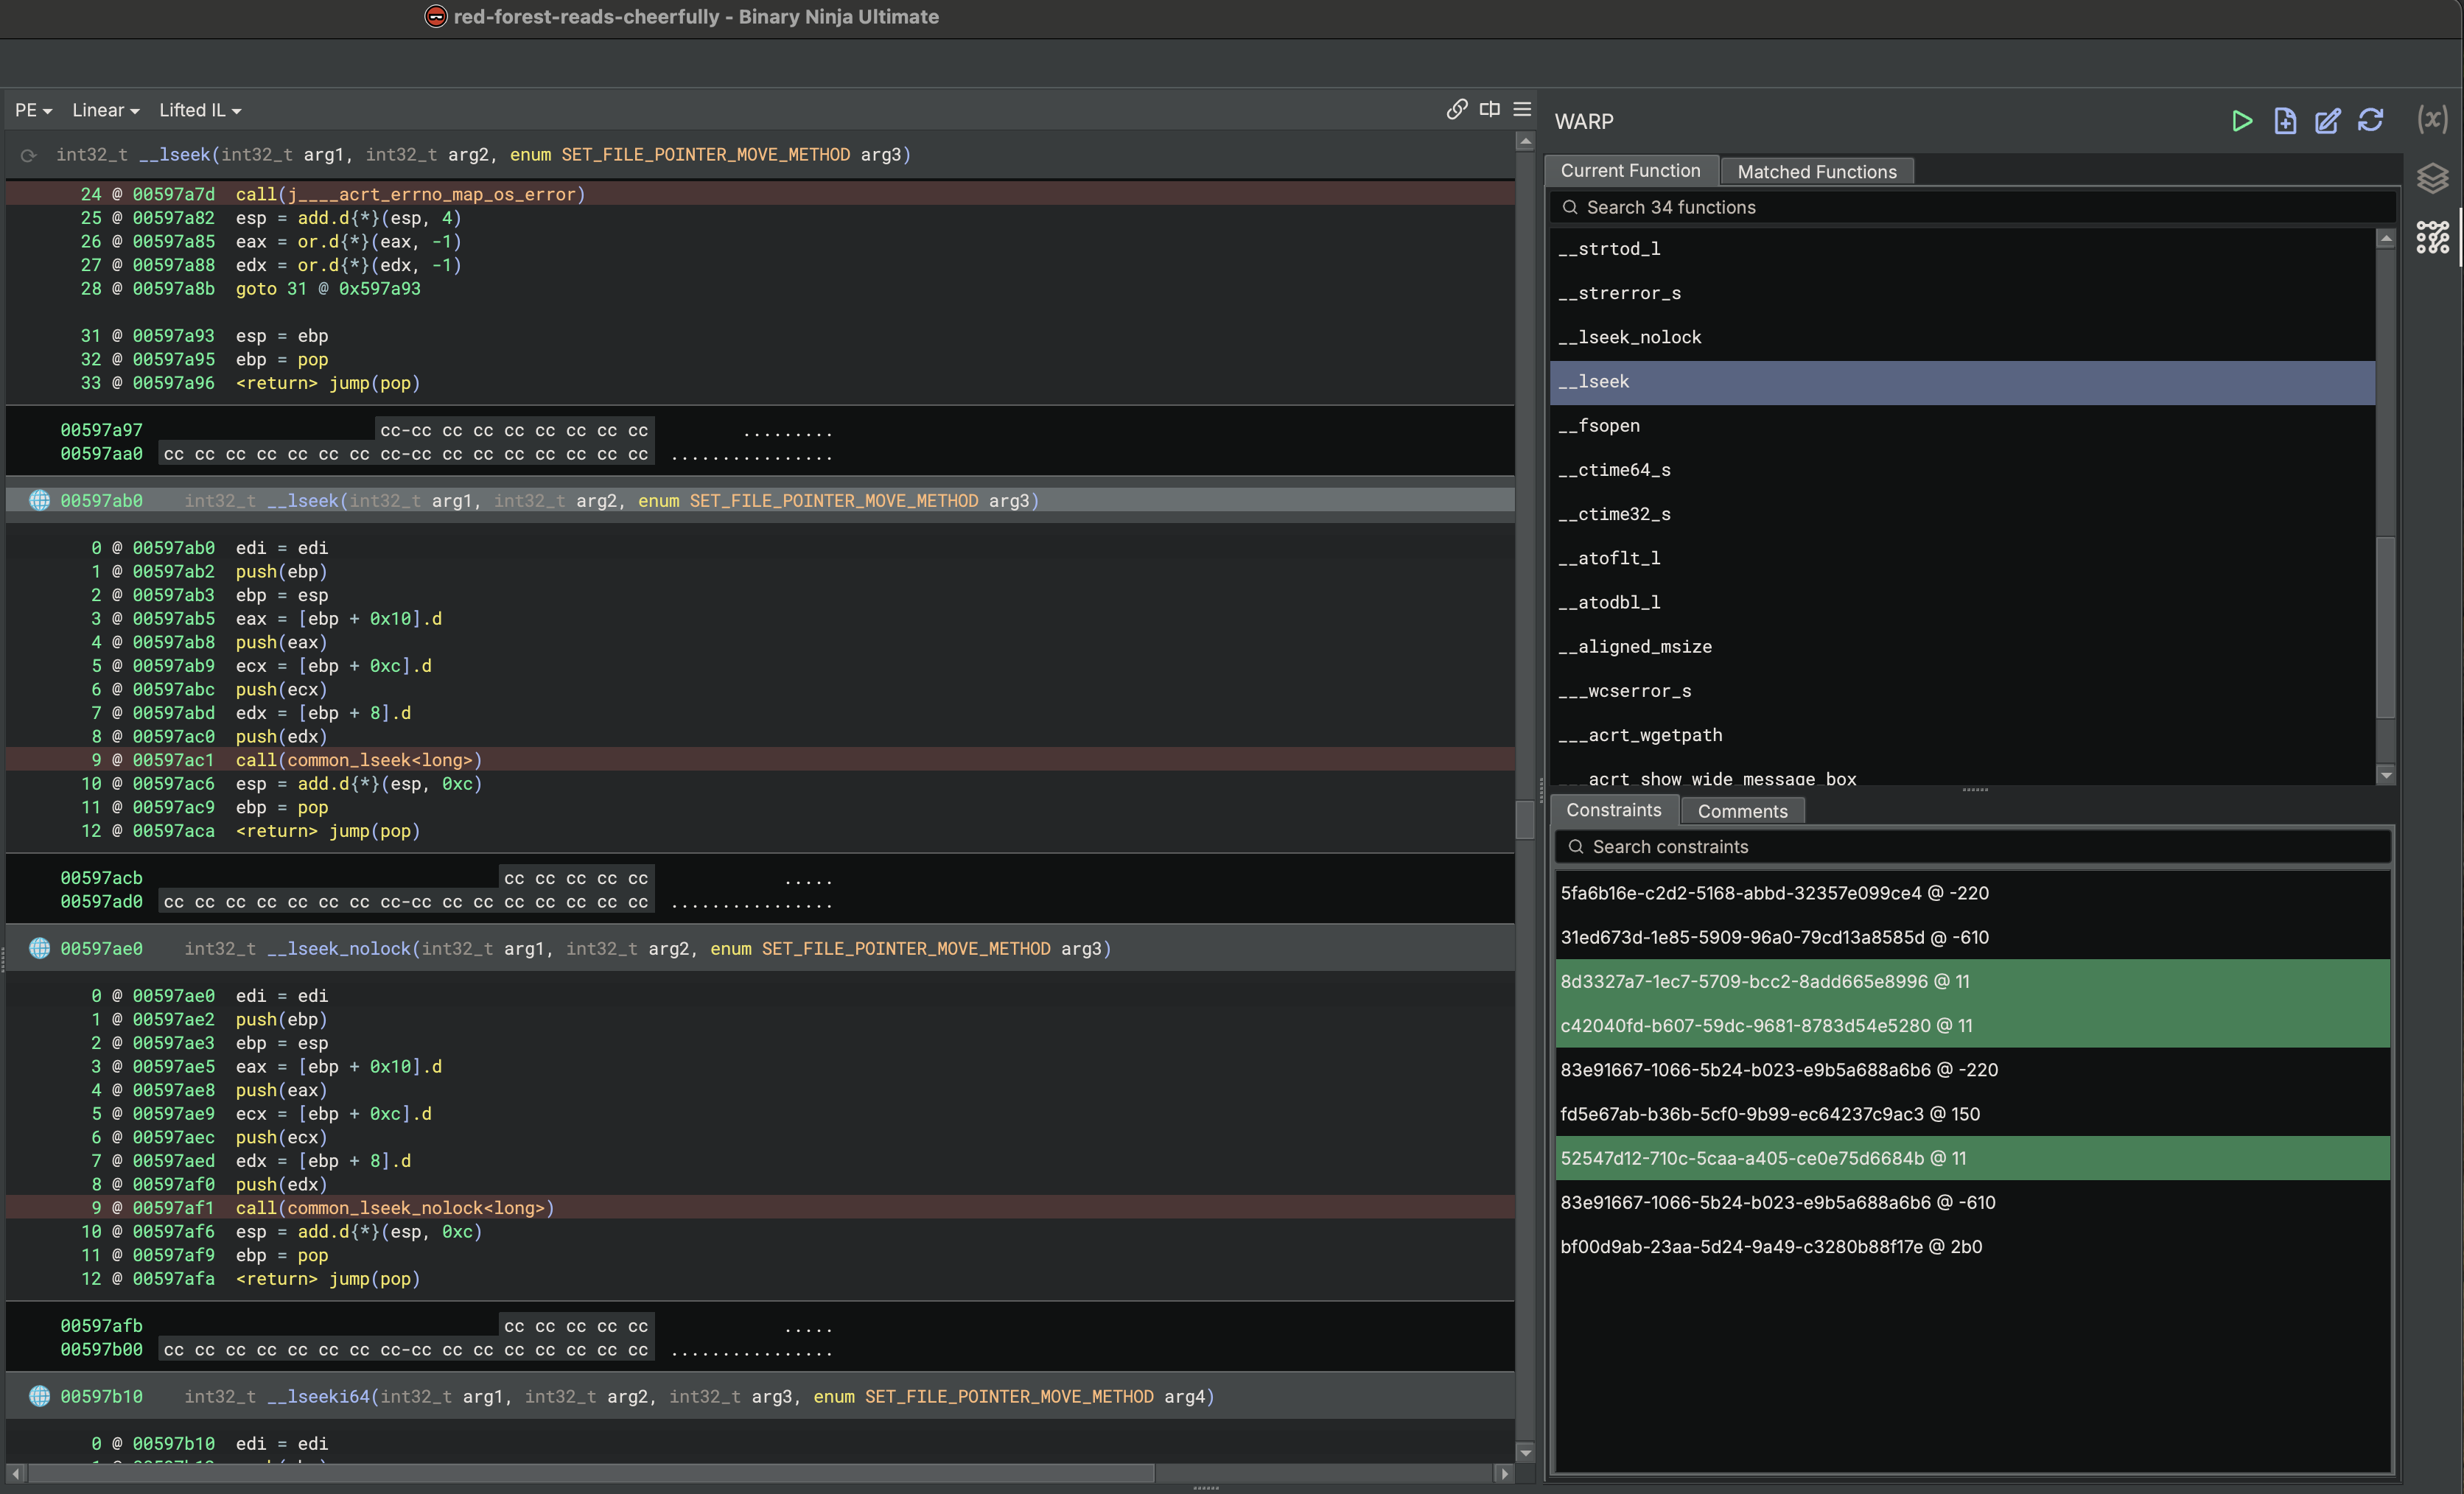The image size is (2464, 1494).
Task: Switch to the Comments tab
Action: (1742, 811)
